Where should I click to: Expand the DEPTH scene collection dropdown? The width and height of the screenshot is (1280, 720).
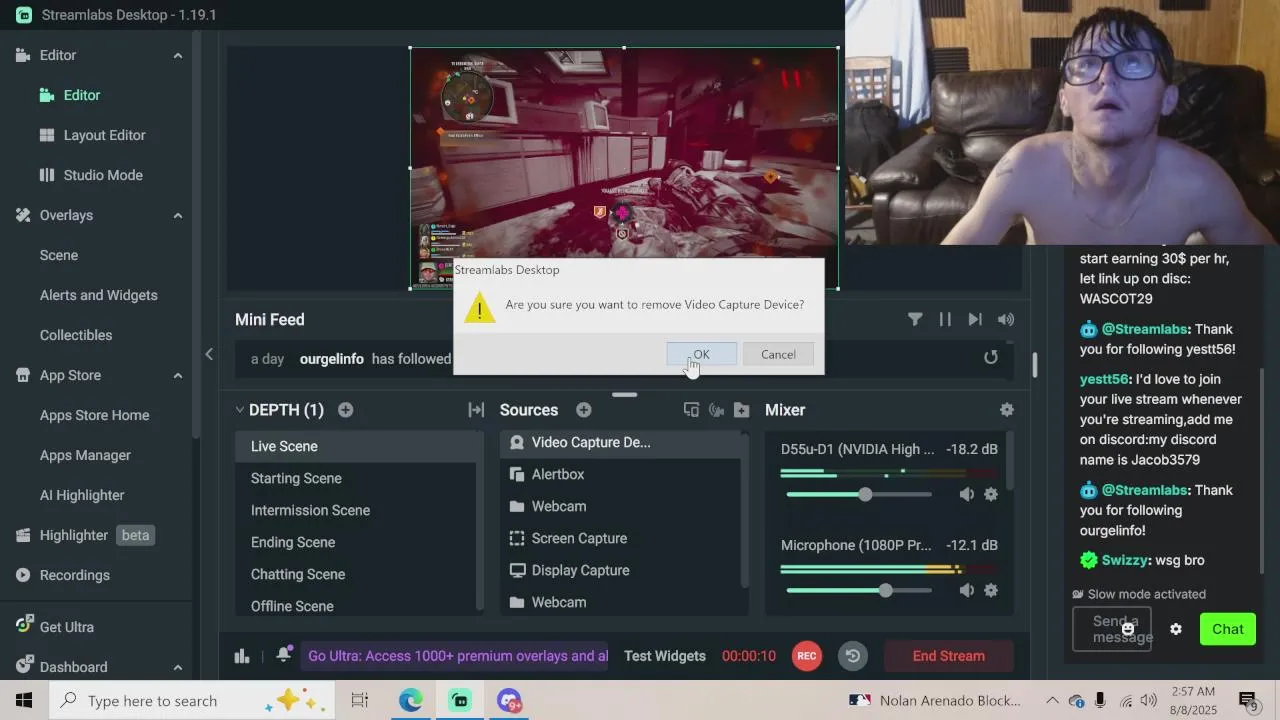coord(240,410)
